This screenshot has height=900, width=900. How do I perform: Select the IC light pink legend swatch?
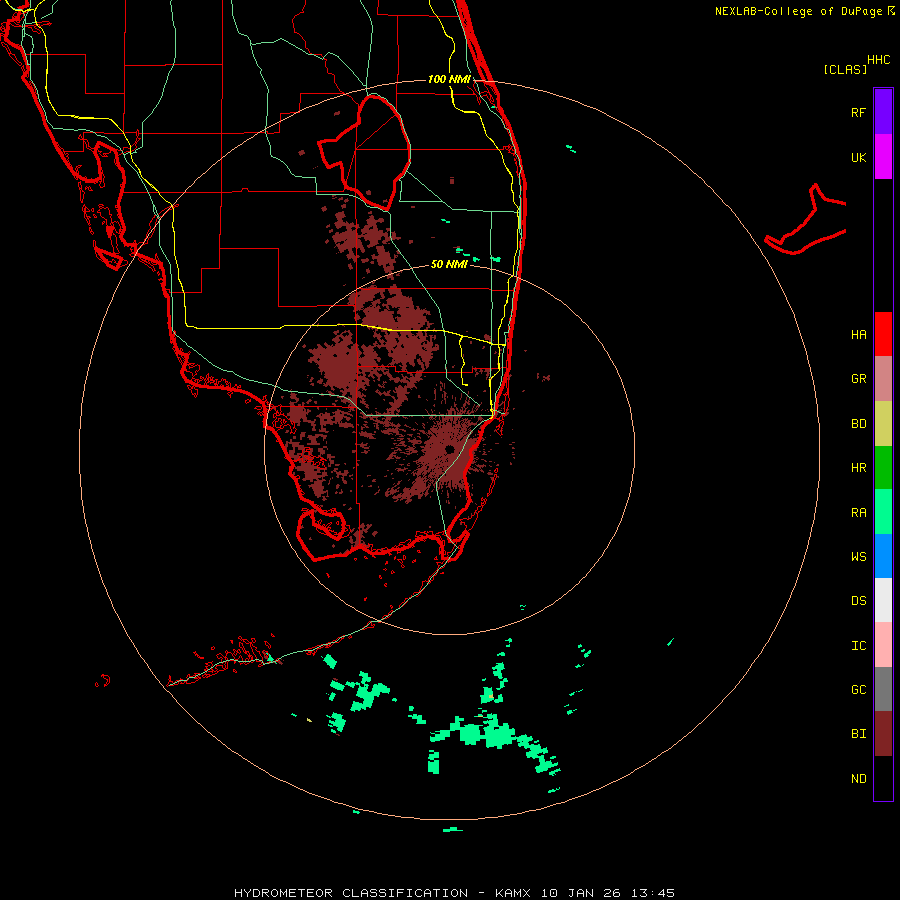click(883, 645)
